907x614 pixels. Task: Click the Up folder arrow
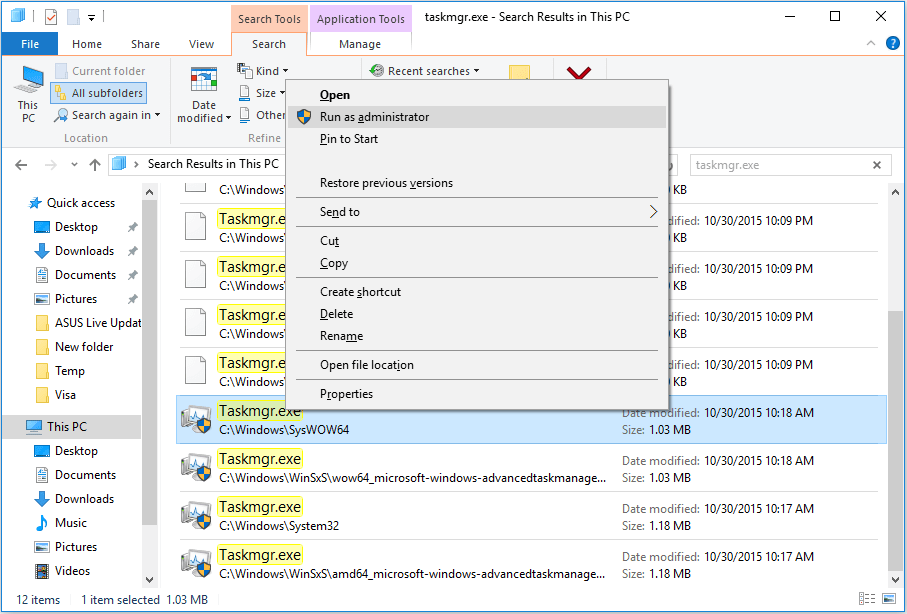pos(95,165)
